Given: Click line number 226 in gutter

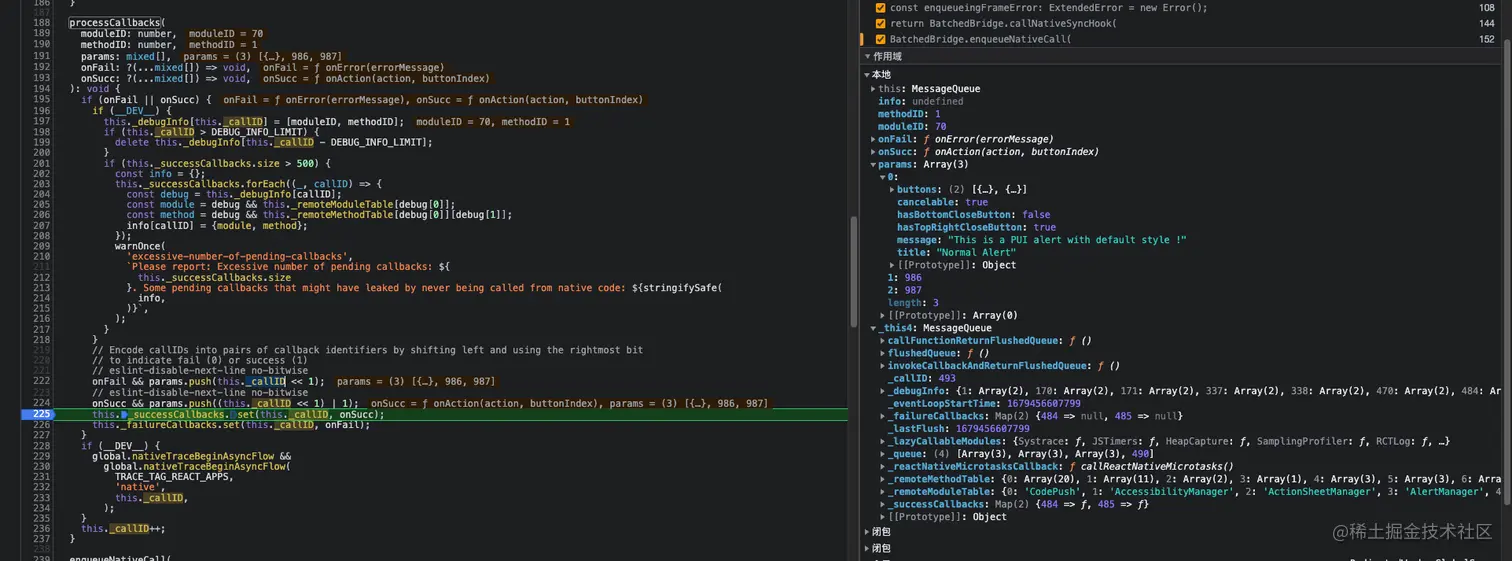Looking at the screenshot, I should [41, 424].
